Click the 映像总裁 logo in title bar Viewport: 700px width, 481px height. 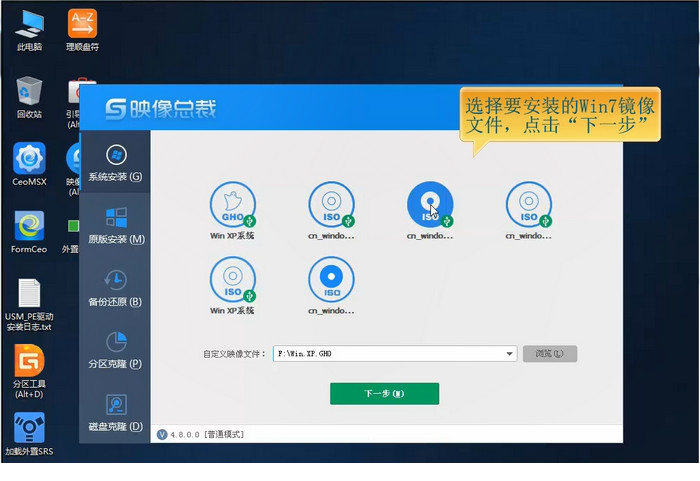point(161,109)
